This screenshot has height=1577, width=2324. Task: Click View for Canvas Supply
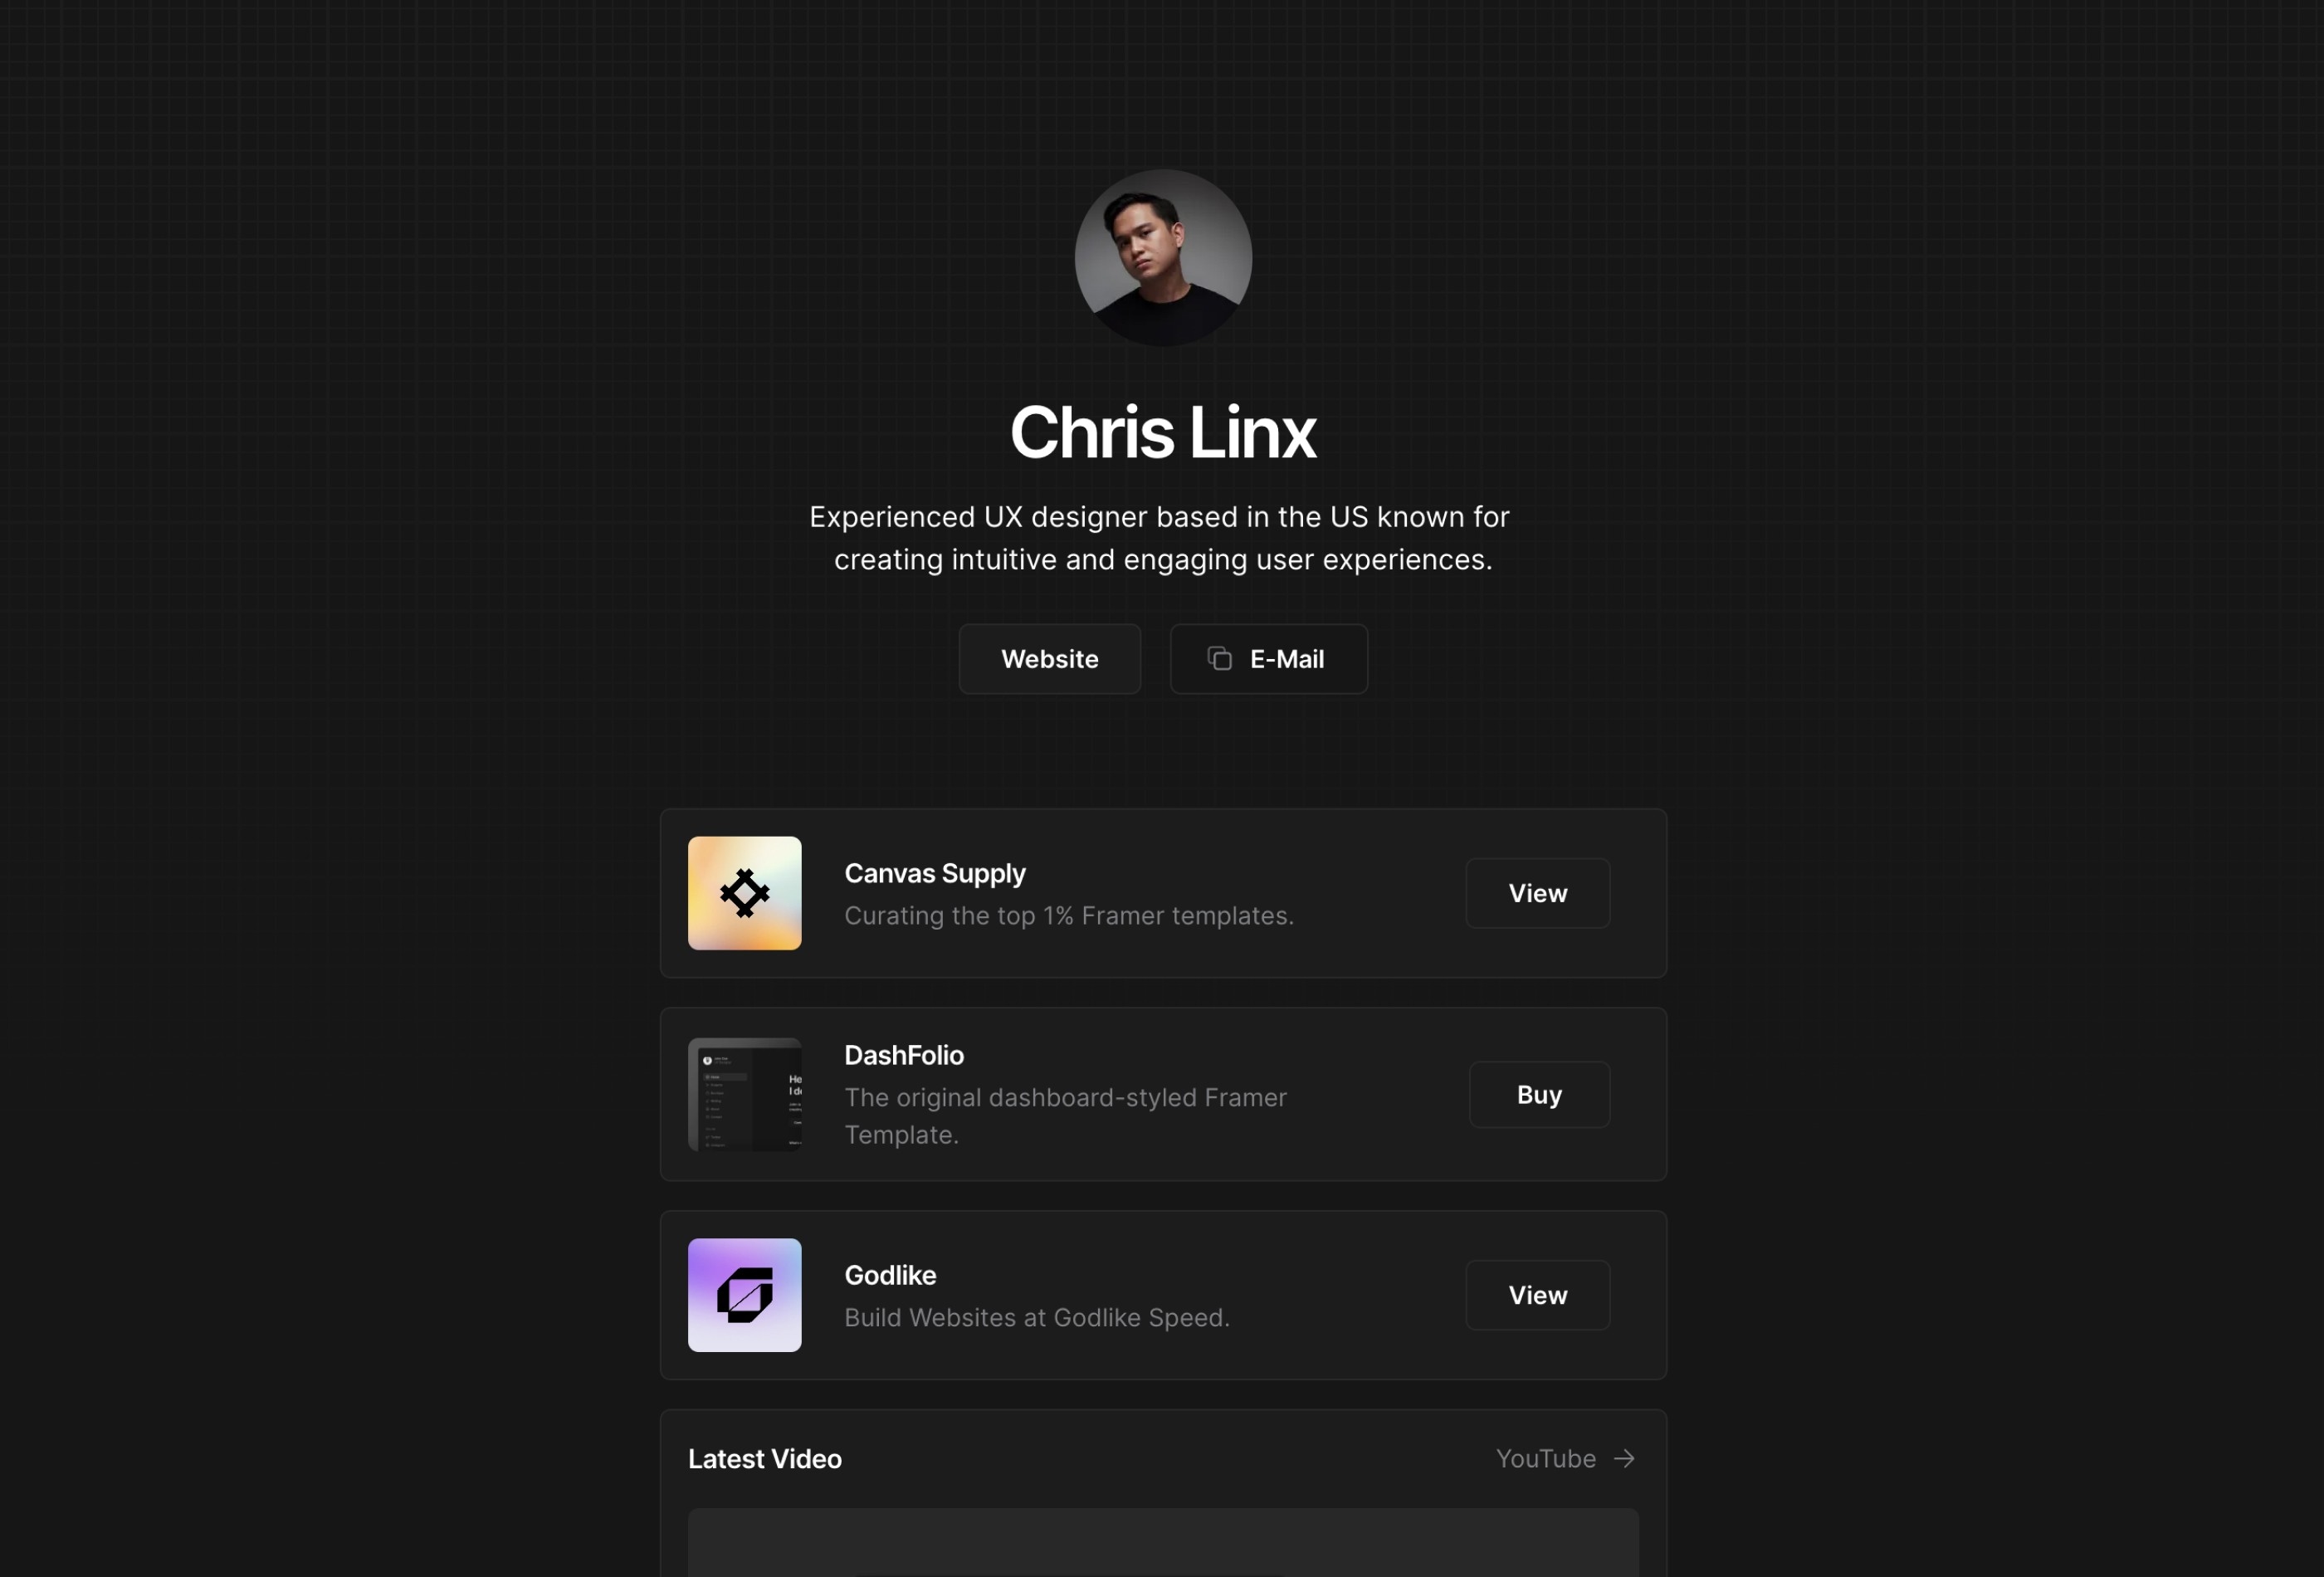(x=1535, y=891)
